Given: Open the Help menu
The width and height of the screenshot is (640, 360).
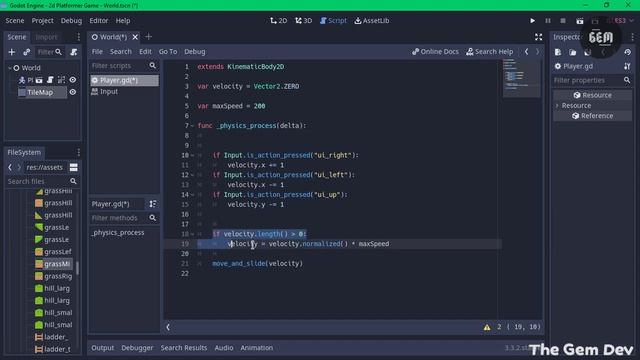Looking at the screenshot, I should point(122,21).
